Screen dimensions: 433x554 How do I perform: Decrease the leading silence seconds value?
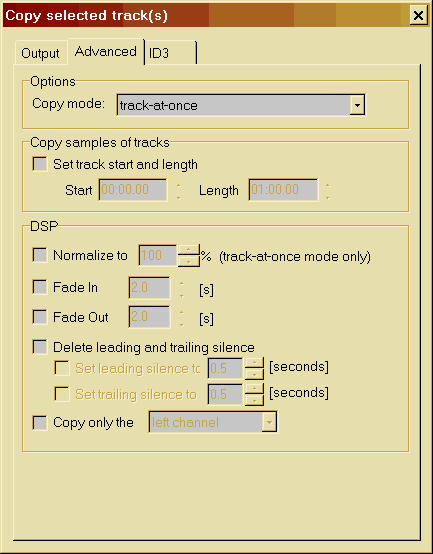tap(254, 374)
